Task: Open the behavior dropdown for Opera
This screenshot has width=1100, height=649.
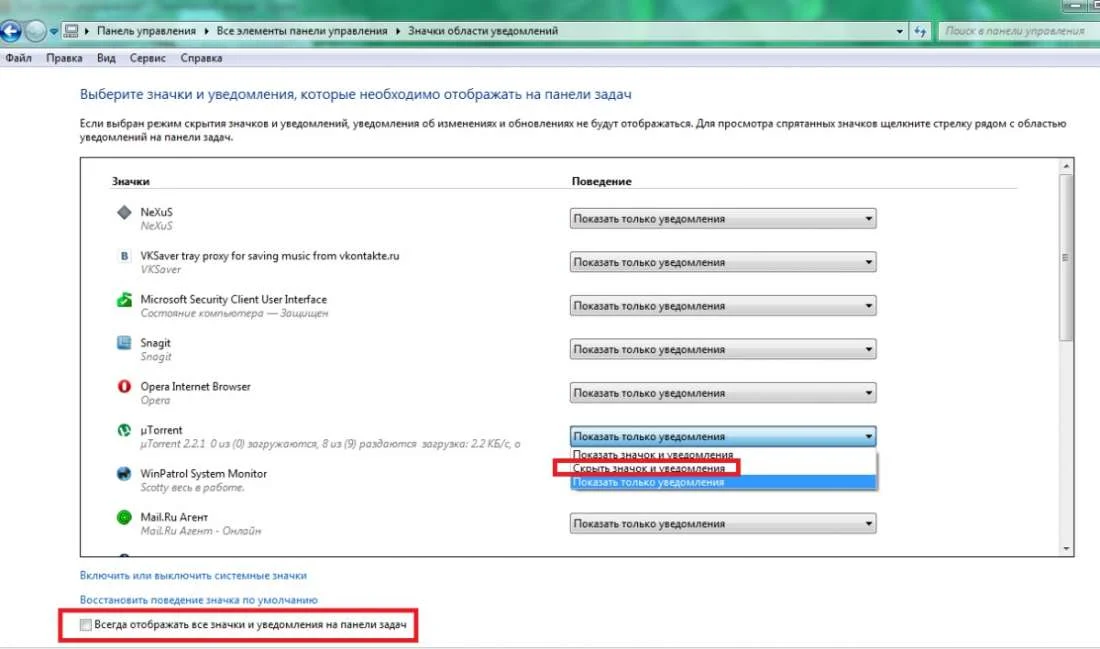Action: (x=723, y=393)
